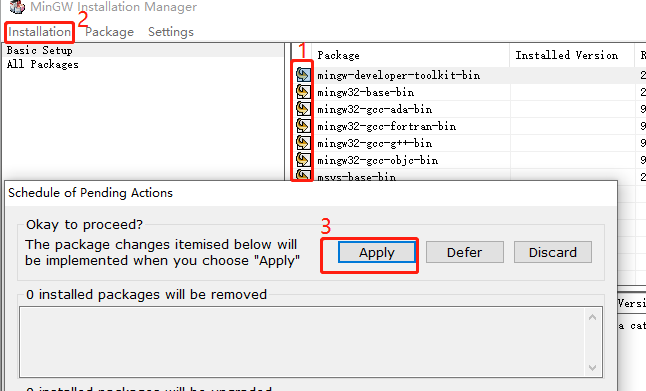
Task: Mark the mingw32-gcc-objc-bin package icon
Action: (303, 159)
